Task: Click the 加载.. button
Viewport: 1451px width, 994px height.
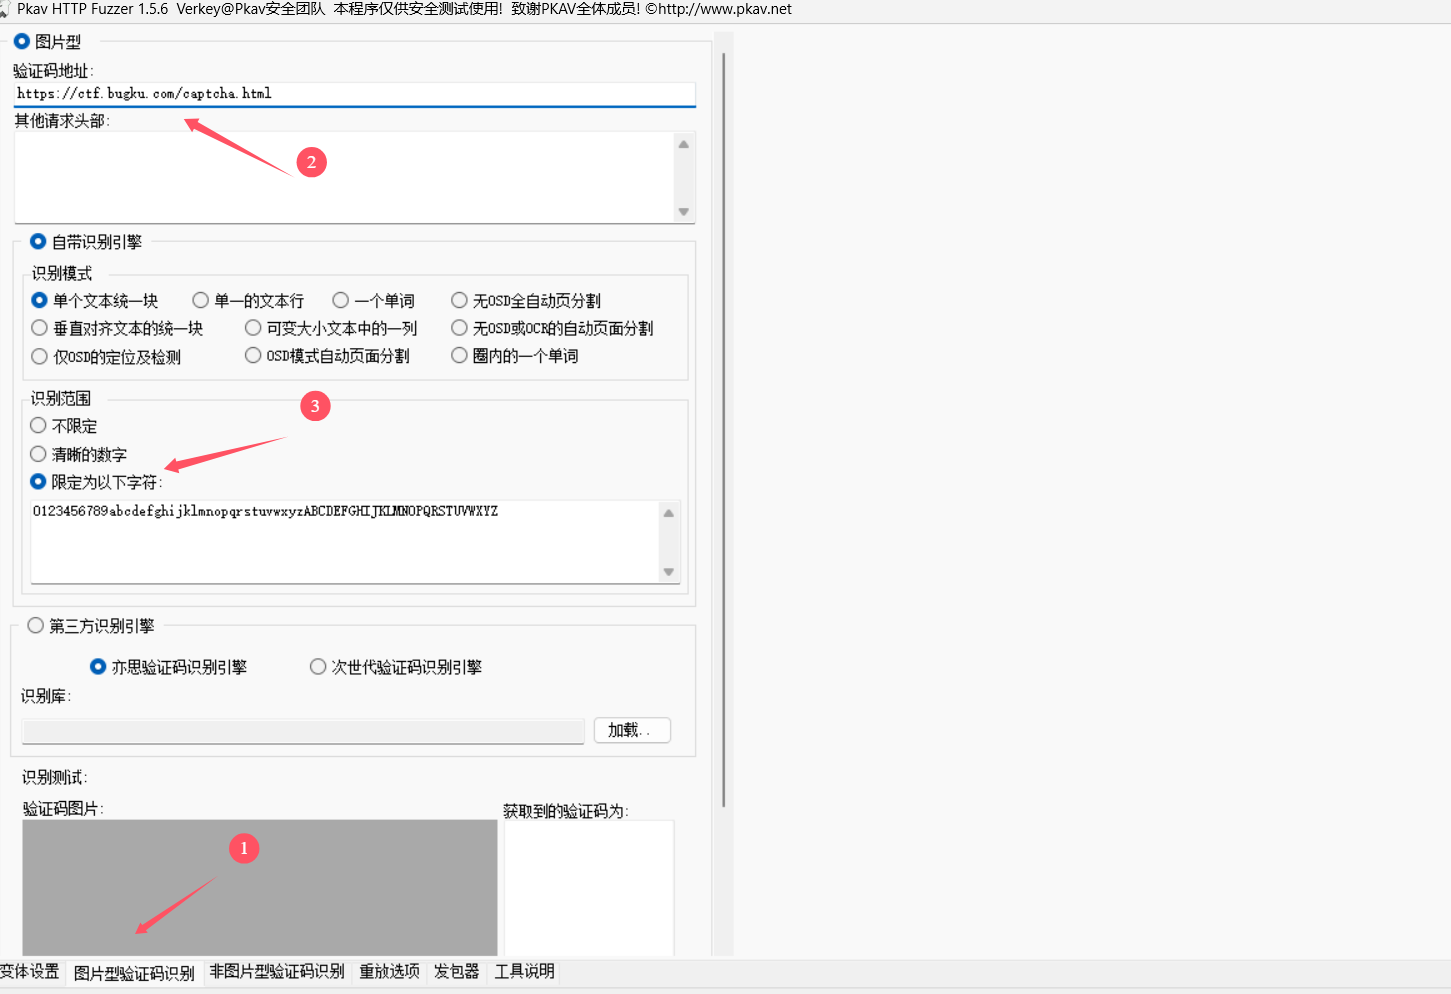Action: [x=632, y=730]
